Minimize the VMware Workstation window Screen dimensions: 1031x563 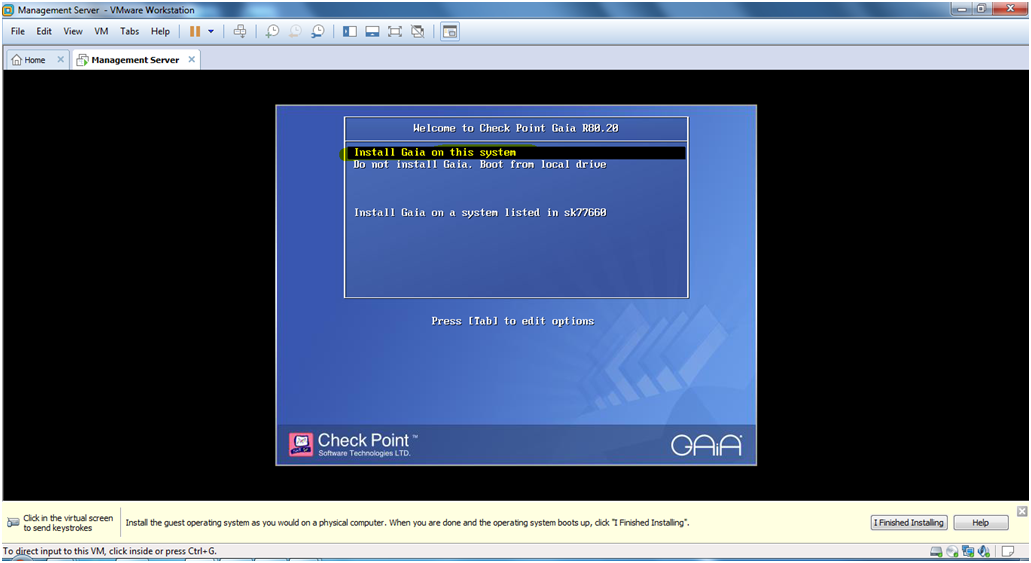pos(963,9)
